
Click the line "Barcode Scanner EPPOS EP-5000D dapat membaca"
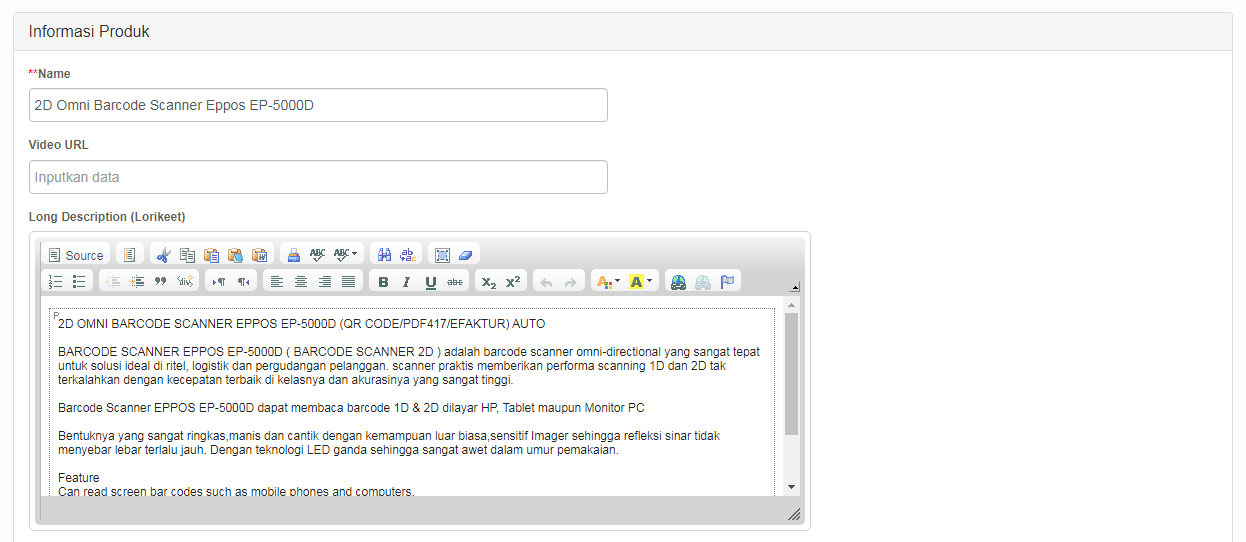pyautogui.click(x=351, y=408)
